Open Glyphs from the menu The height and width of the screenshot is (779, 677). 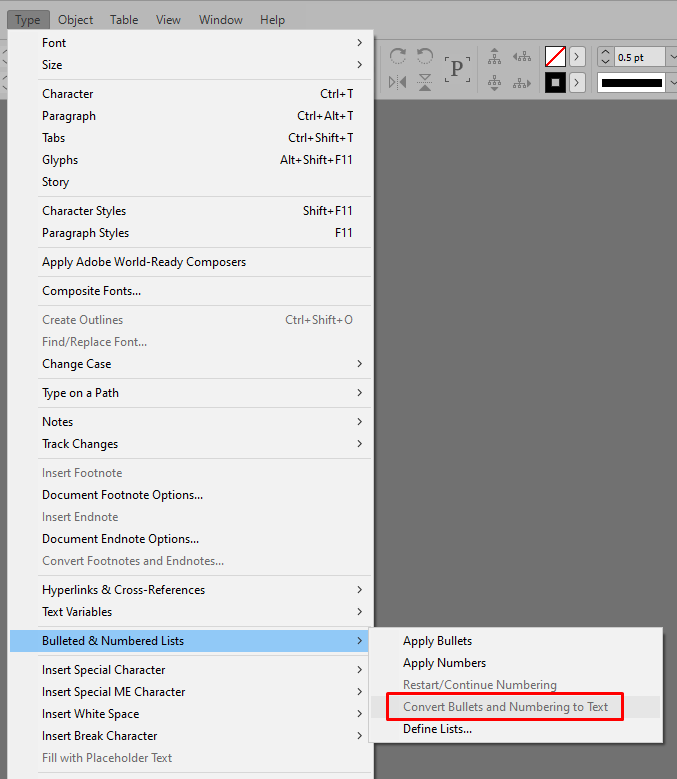pyautogui.click(x=191, y=160)
